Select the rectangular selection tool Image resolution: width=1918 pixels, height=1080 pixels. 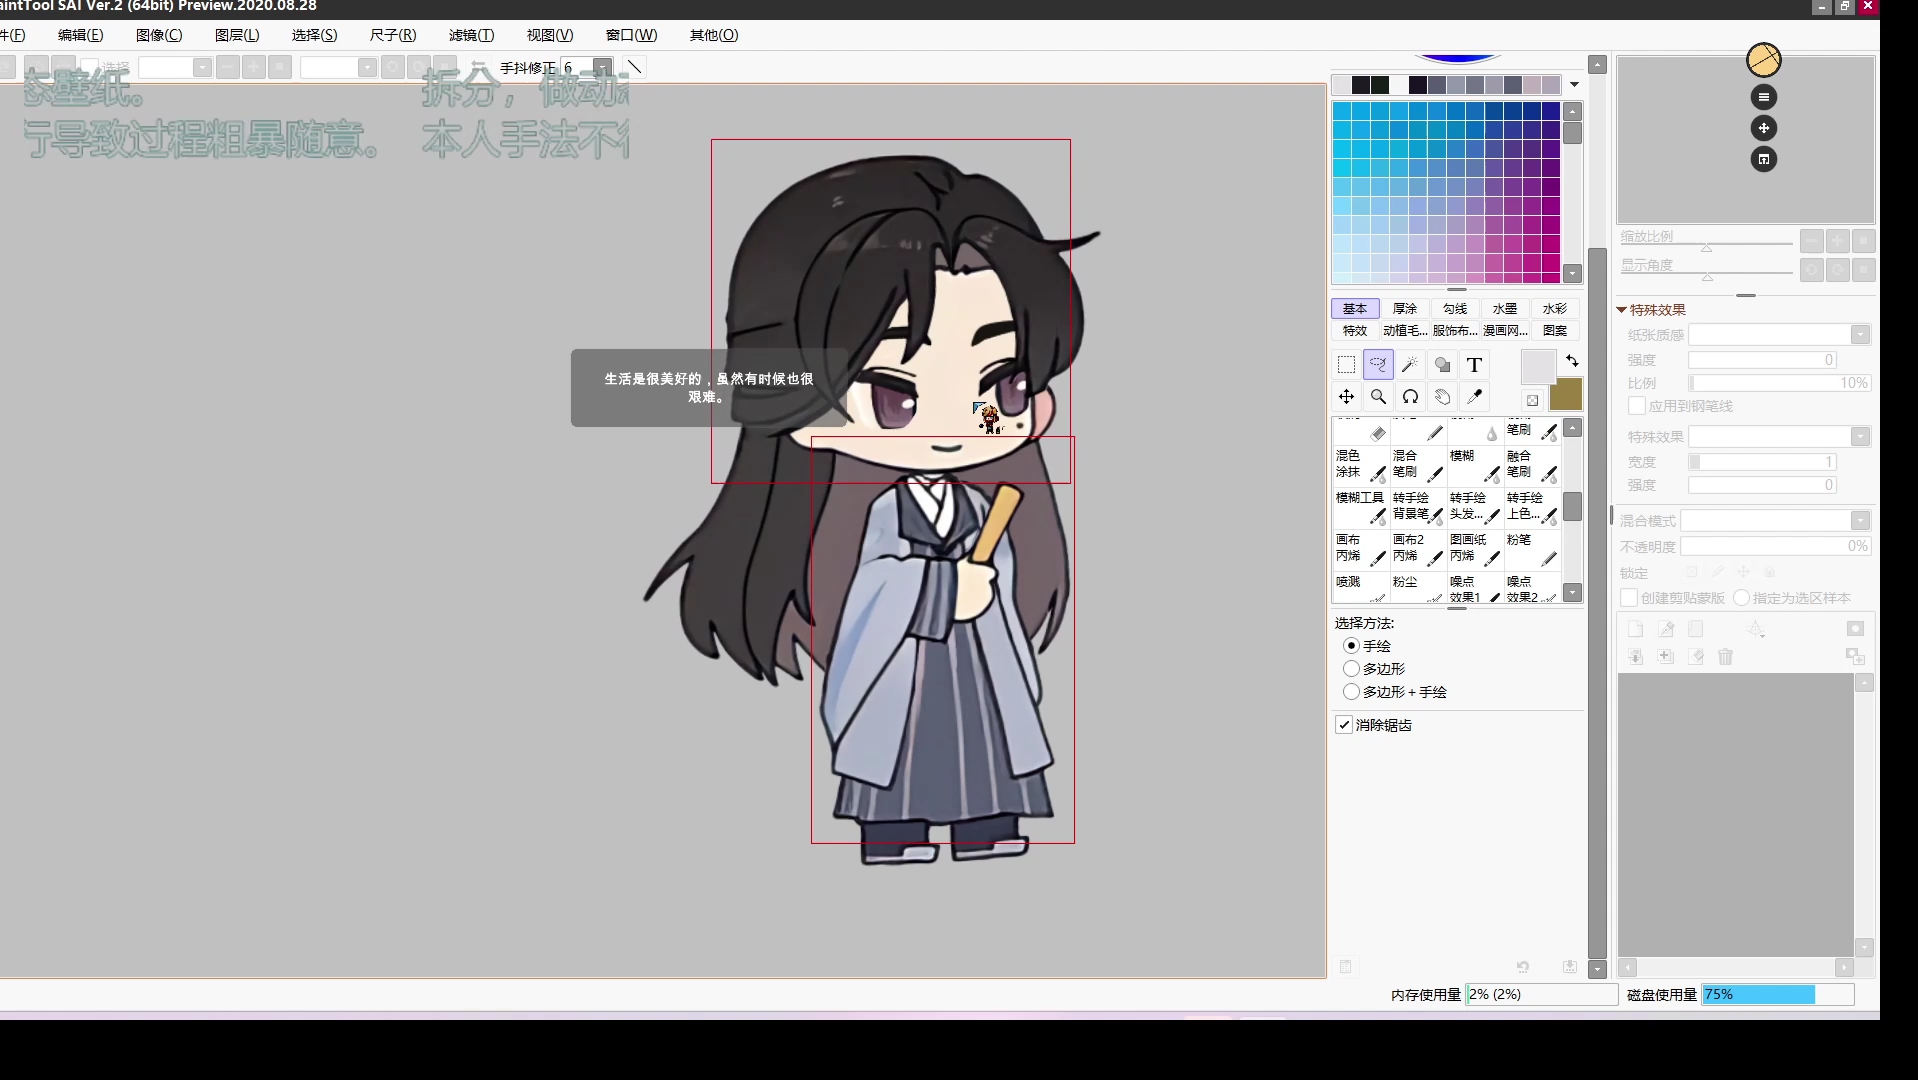pos(1346,365)
